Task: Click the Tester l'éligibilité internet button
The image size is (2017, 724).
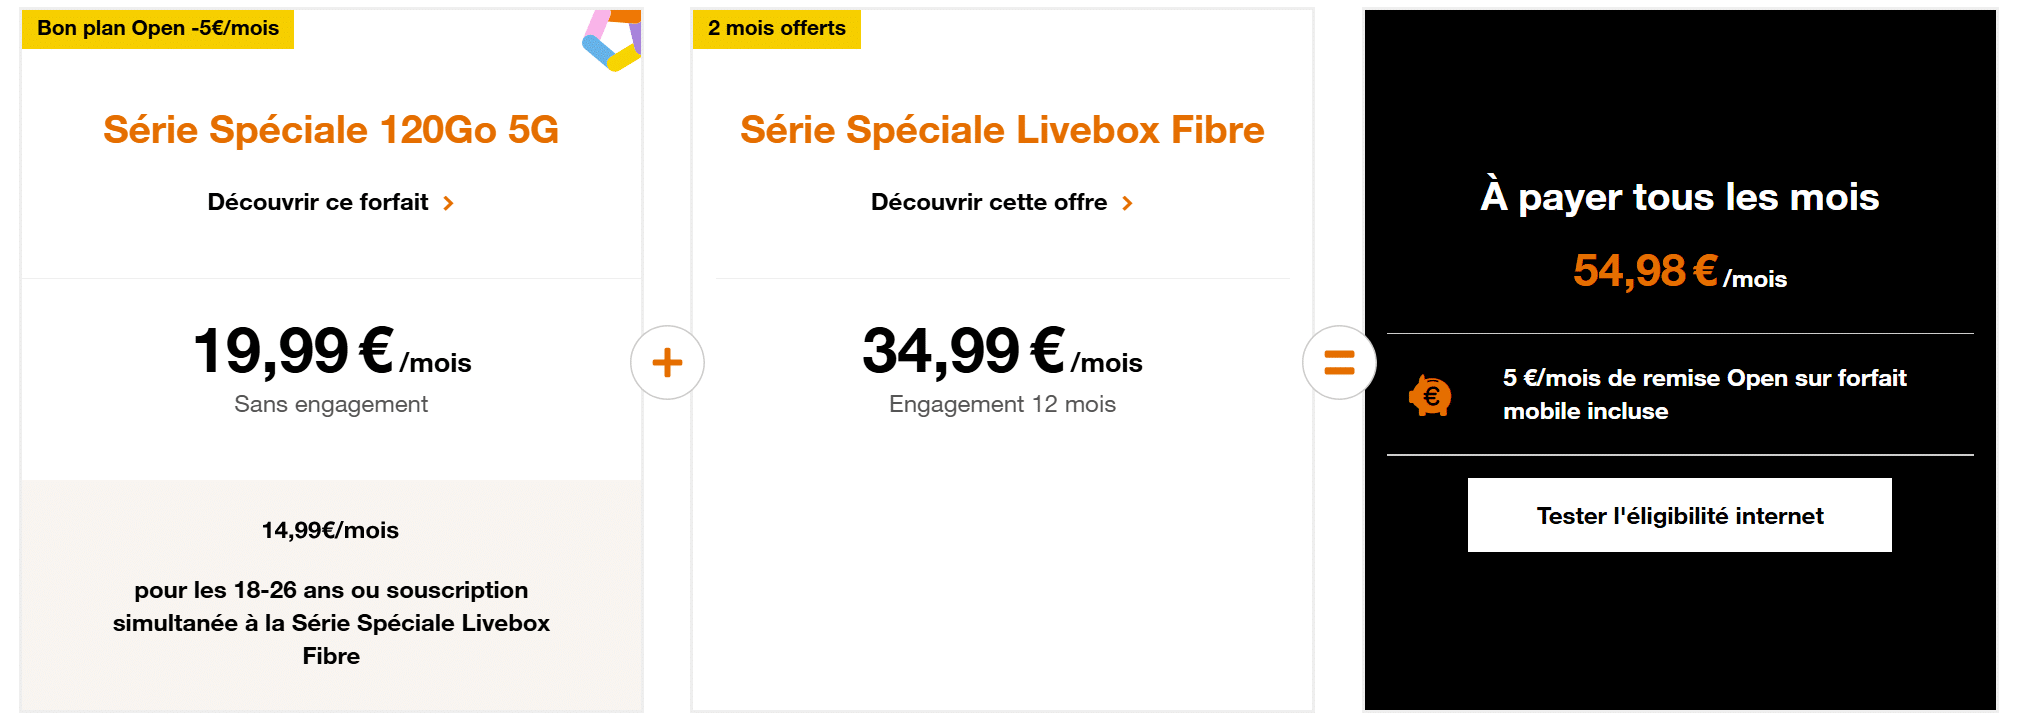Action: (1678, 515)
